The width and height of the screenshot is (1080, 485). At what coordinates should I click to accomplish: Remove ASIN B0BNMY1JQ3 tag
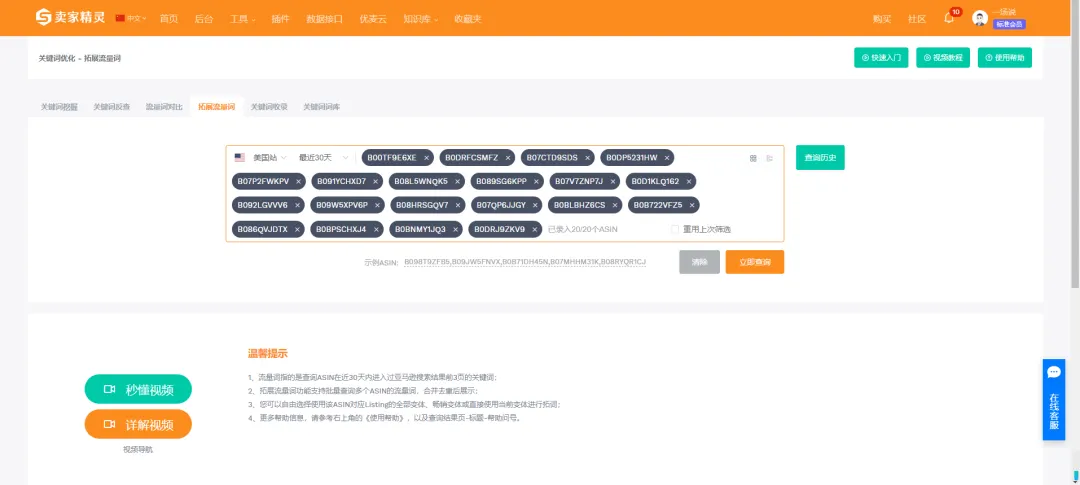(x=455, y=229)
